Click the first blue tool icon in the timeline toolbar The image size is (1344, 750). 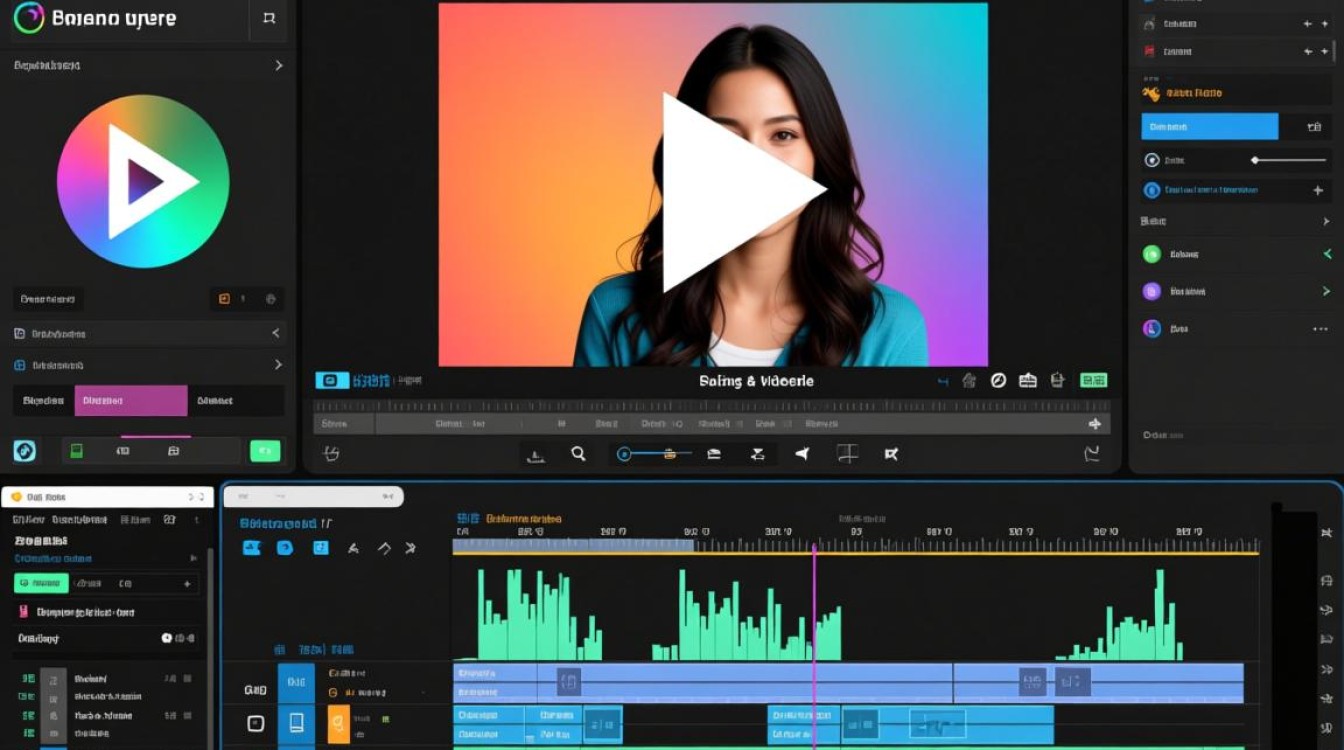[x=252, y=548]
